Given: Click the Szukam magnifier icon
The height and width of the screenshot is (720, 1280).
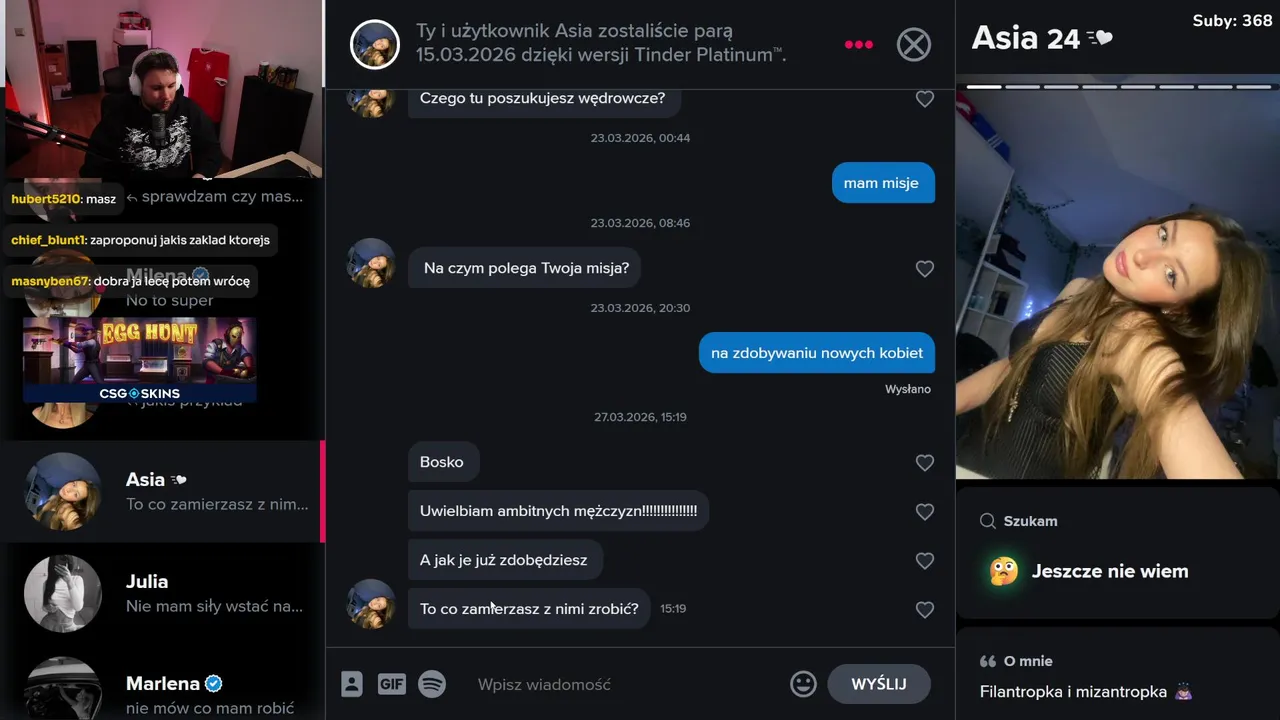Looking at the screenshot, I should (x=988, y=521).
